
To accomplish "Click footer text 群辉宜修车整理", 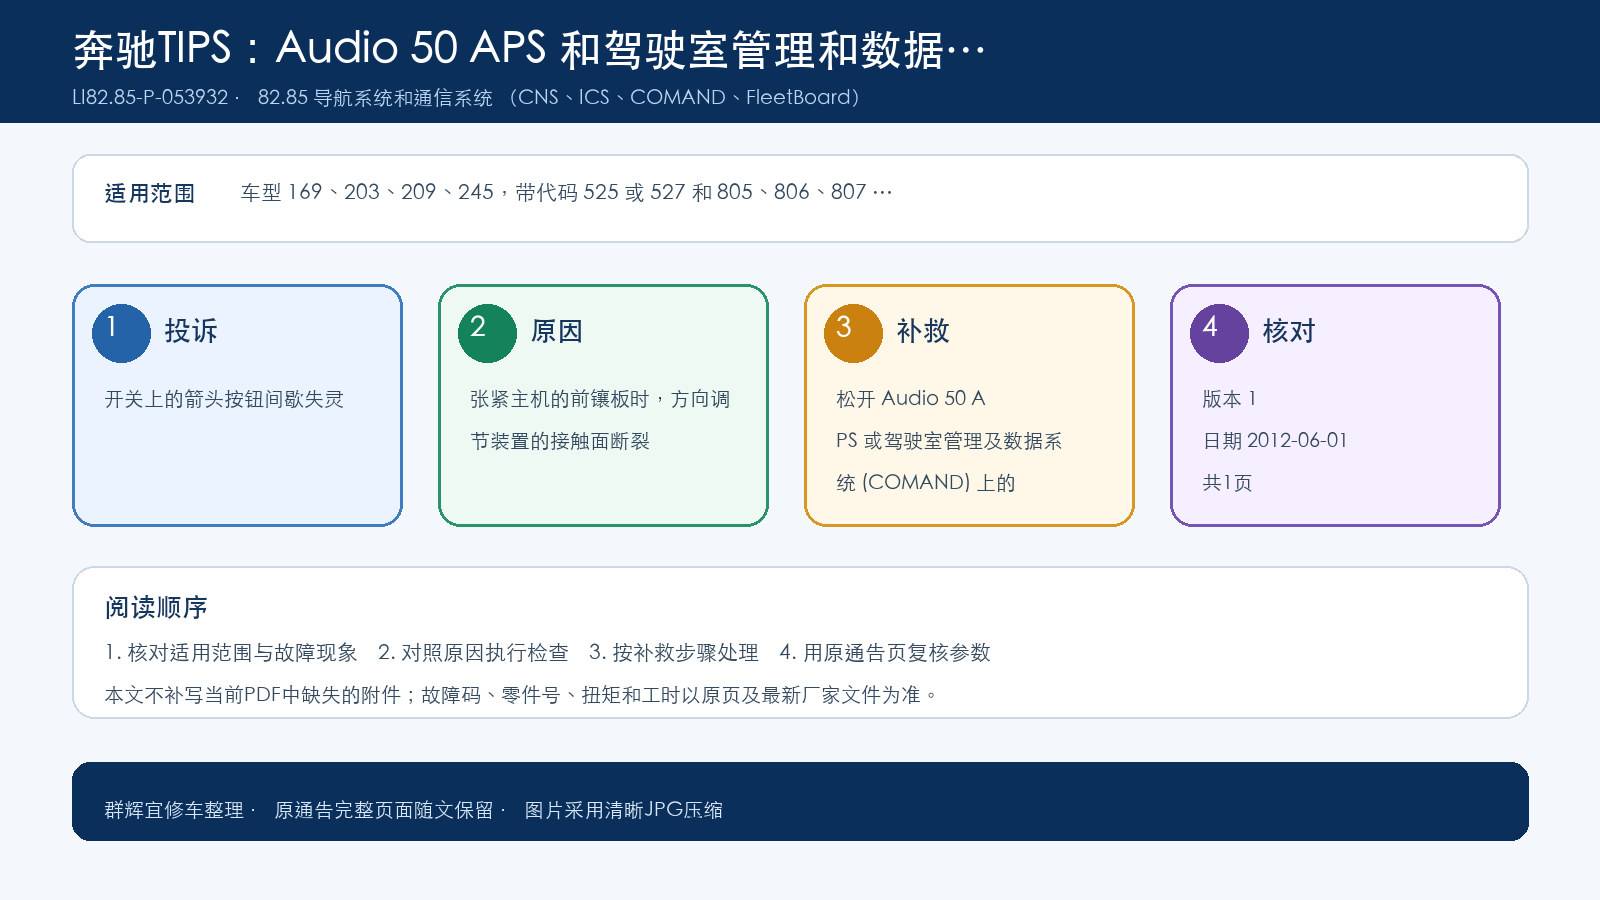I will (174, 810).
